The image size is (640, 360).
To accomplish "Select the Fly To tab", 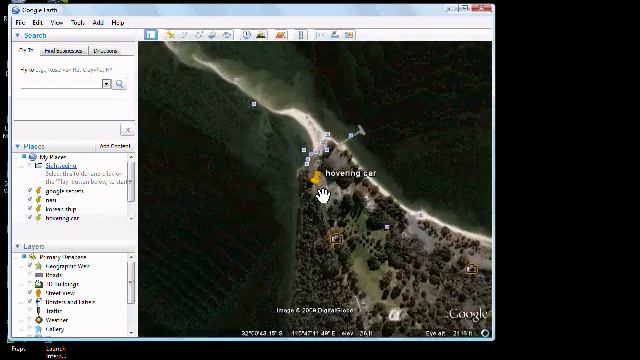I will 26,50.
